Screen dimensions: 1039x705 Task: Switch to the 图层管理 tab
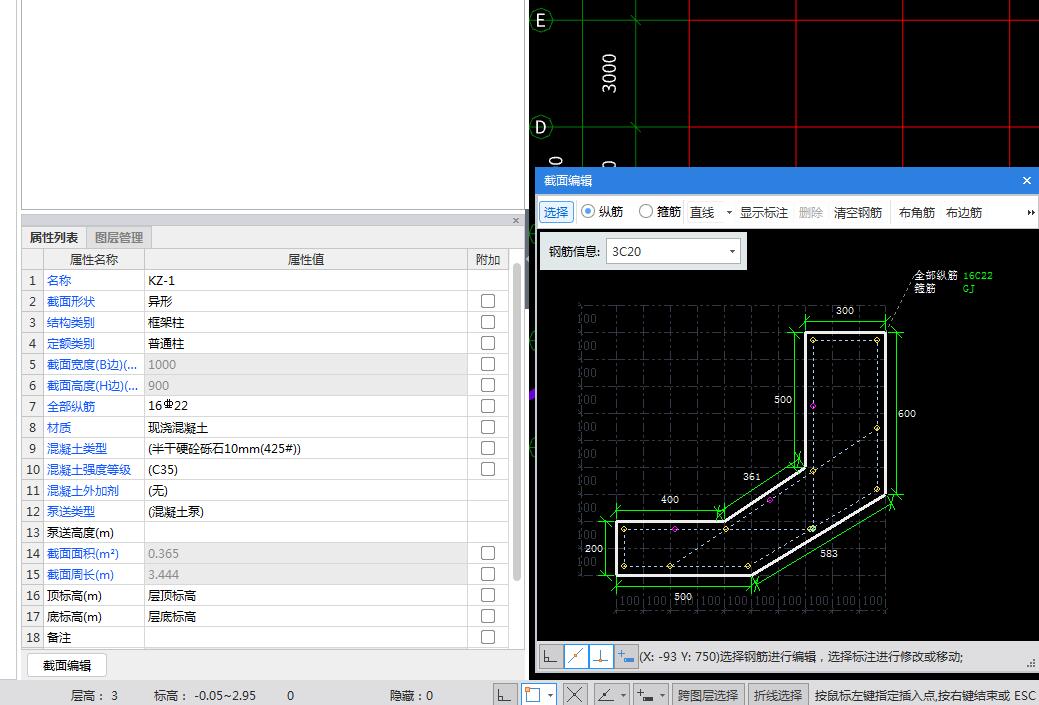coord(119,237)
